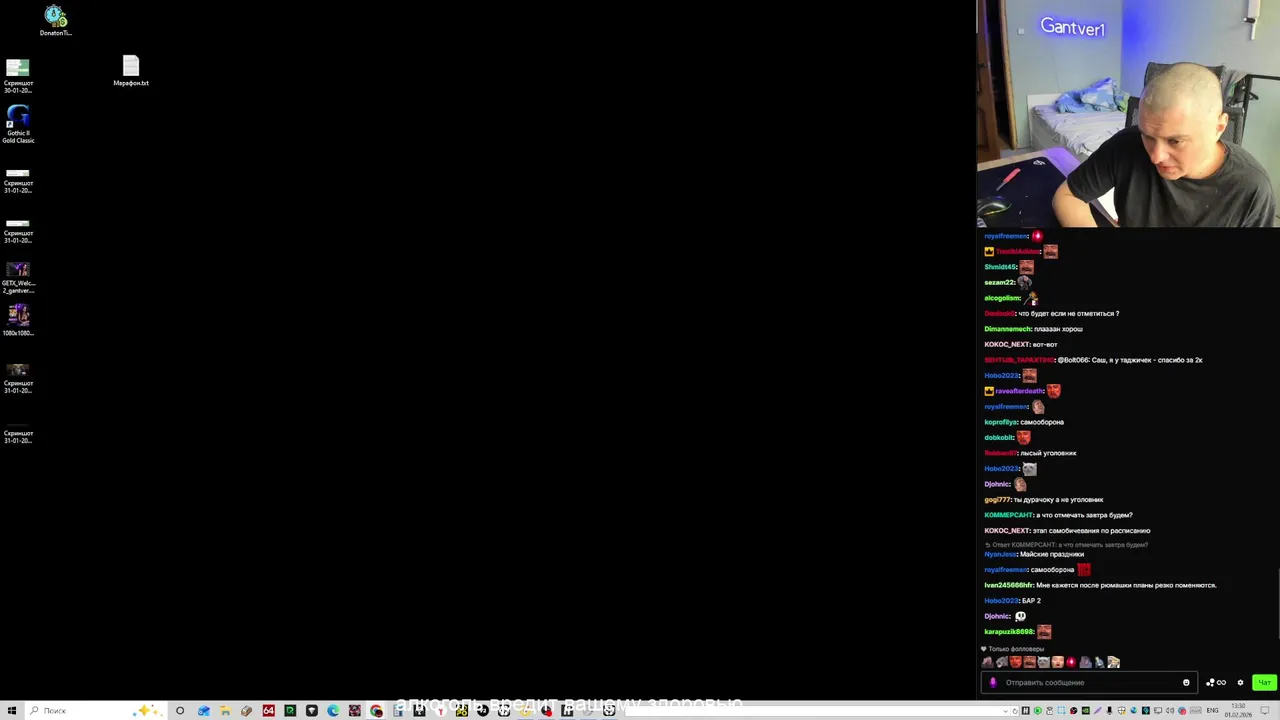Click the Отправить сообщение chat input field
This screenshot has width=1280, height=720.
(x=1089, y=683)
